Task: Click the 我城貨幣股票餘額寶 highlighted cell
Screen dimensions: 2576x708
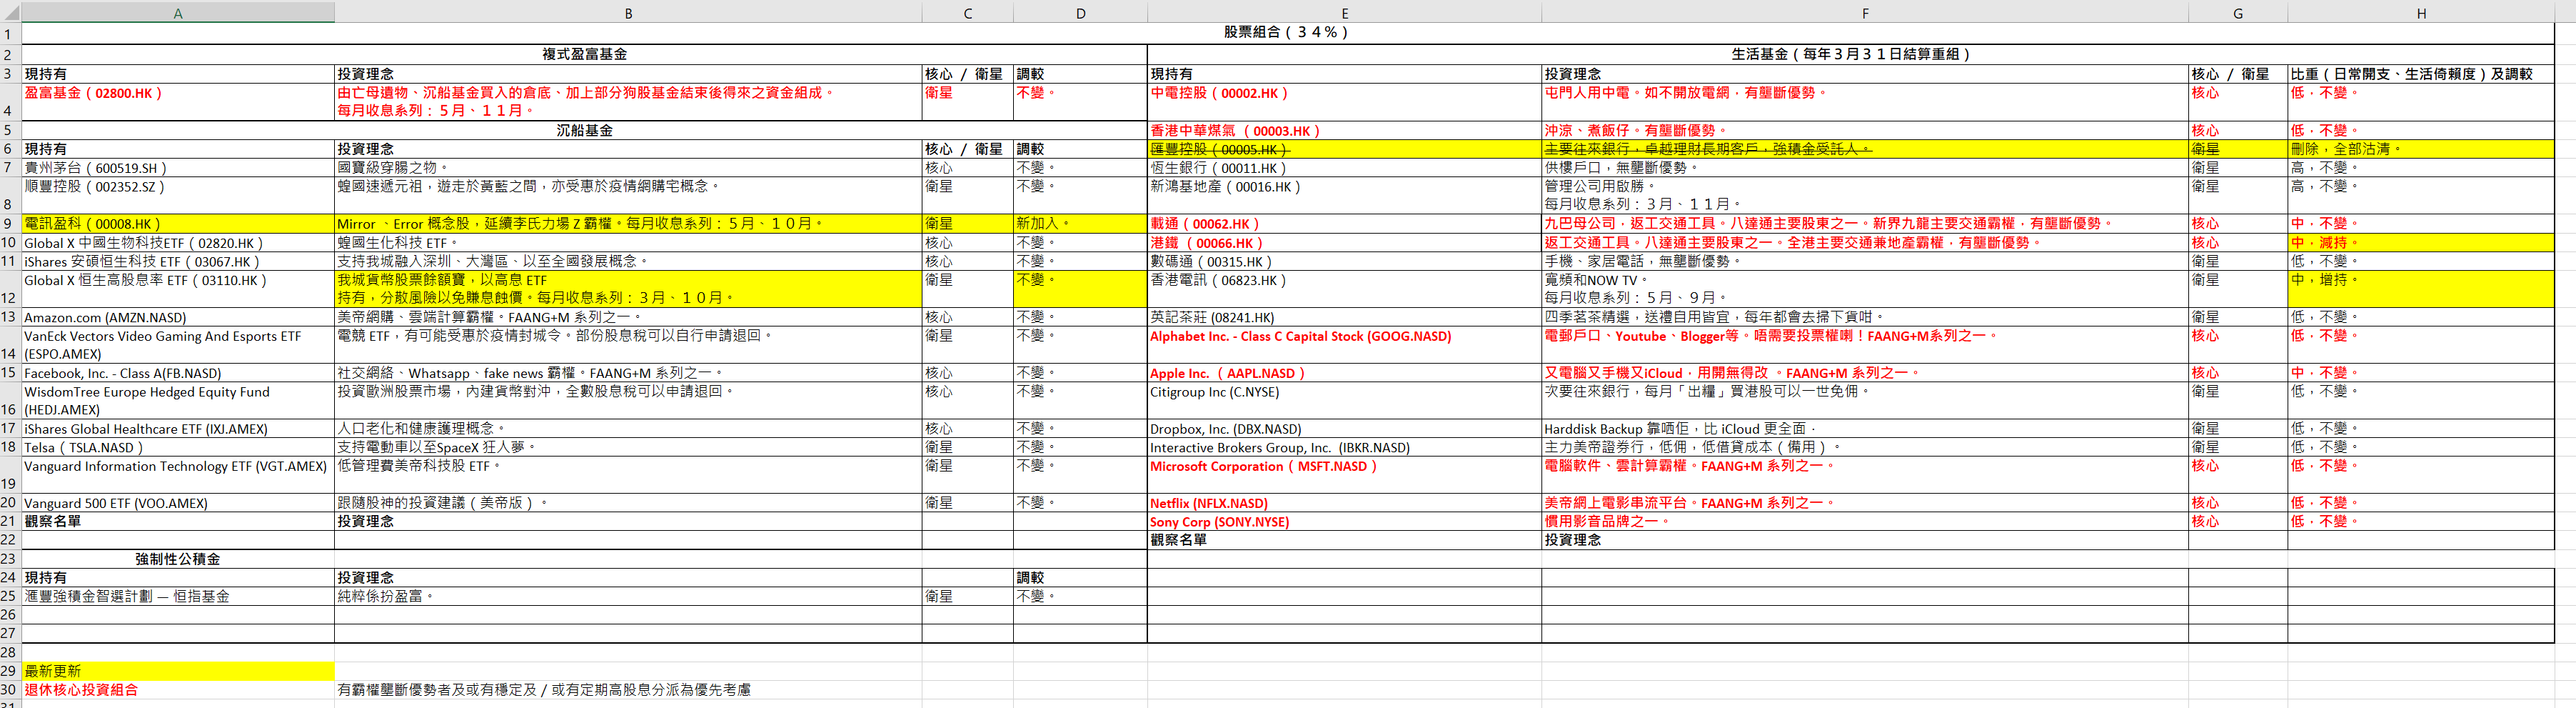Action: pos(628,289)
